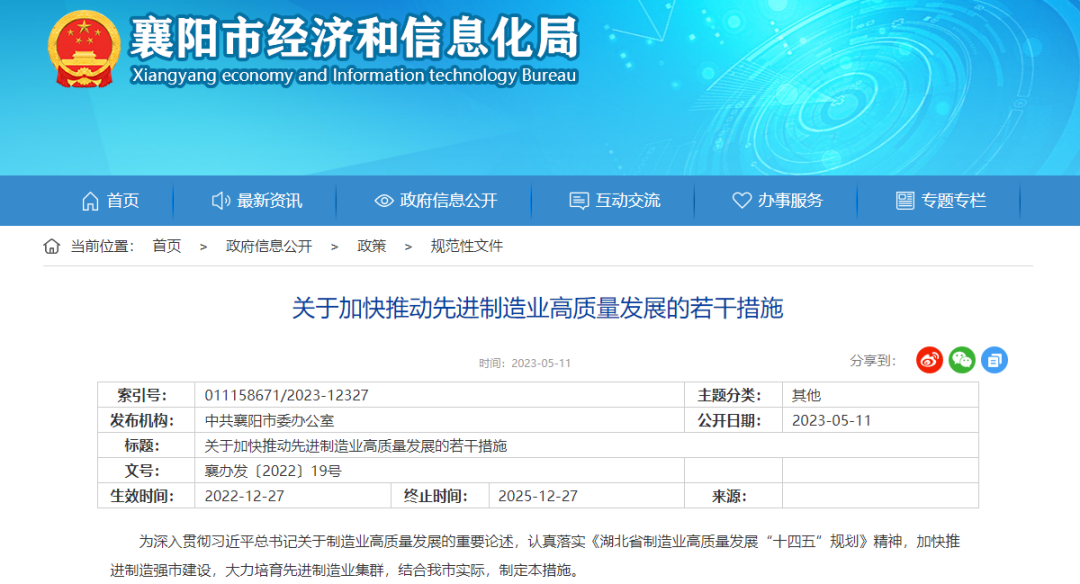Viewport: 1080px width, 584px height.
Task: Go to 规范性文件 in breadcrumb
Action: click(x=466, y=247)
